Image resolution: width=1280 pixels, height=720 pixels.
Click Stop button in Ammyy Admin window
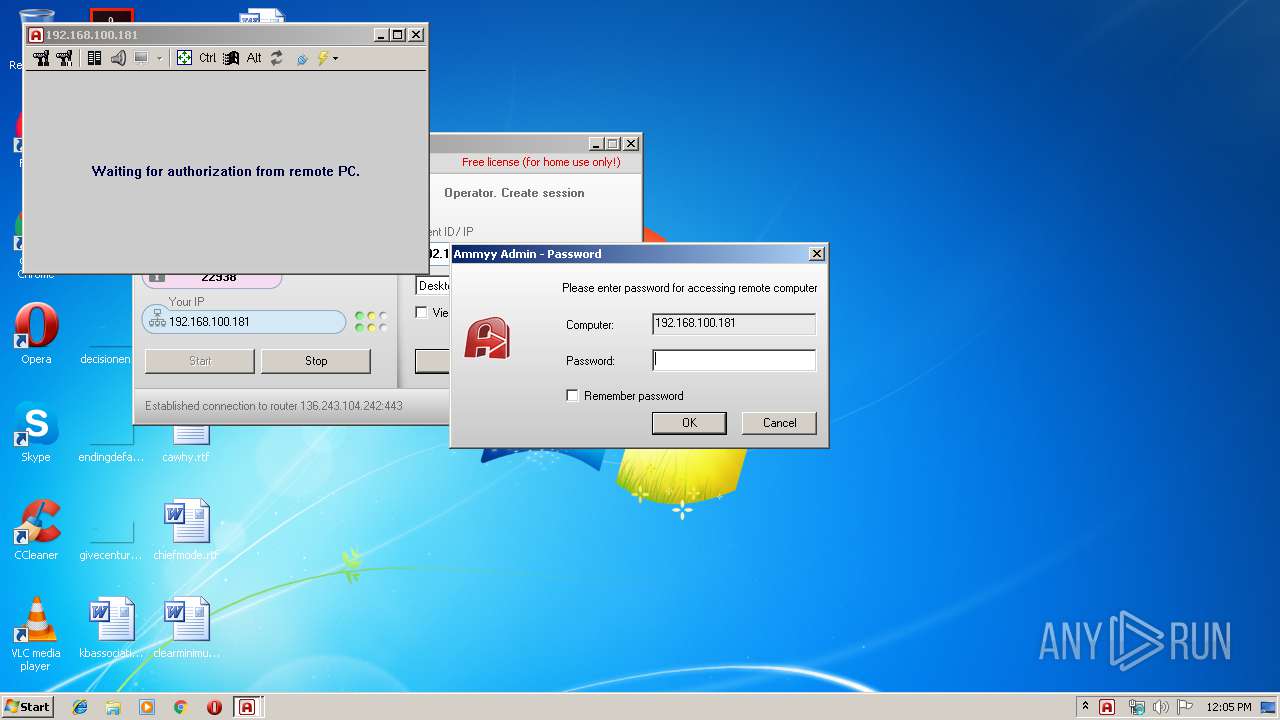[316, 361]
